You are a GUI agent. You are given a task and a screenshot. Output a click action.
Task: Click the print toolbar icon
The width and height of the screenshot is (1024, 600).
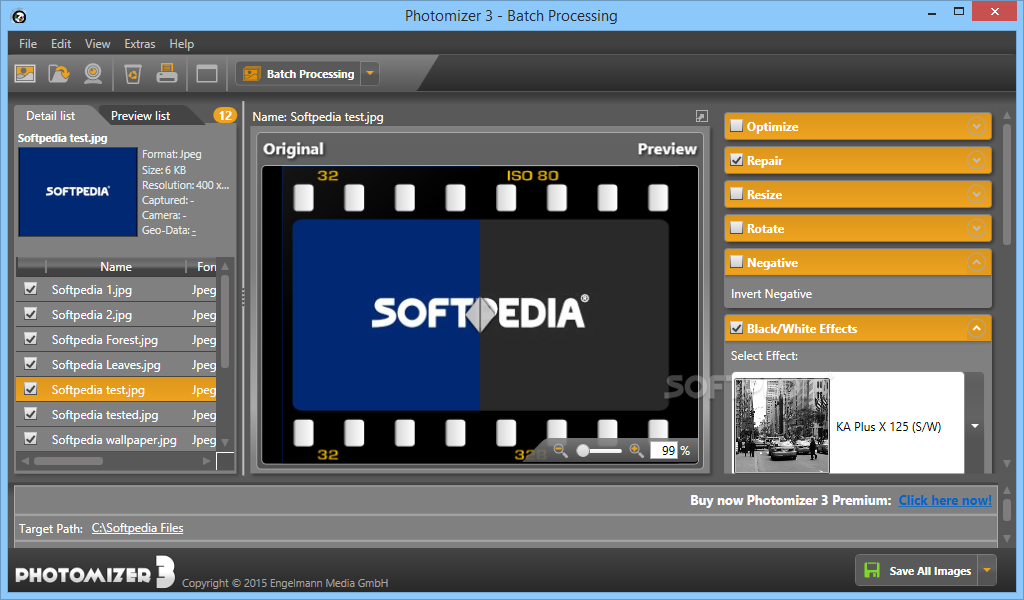[167, 73]
